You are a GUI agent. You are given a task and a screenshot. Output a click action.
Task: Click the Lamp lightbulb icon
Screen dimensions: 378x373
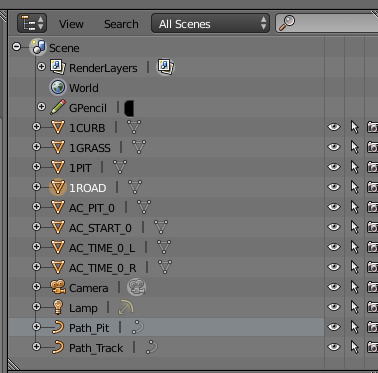[x=58, y=307]
